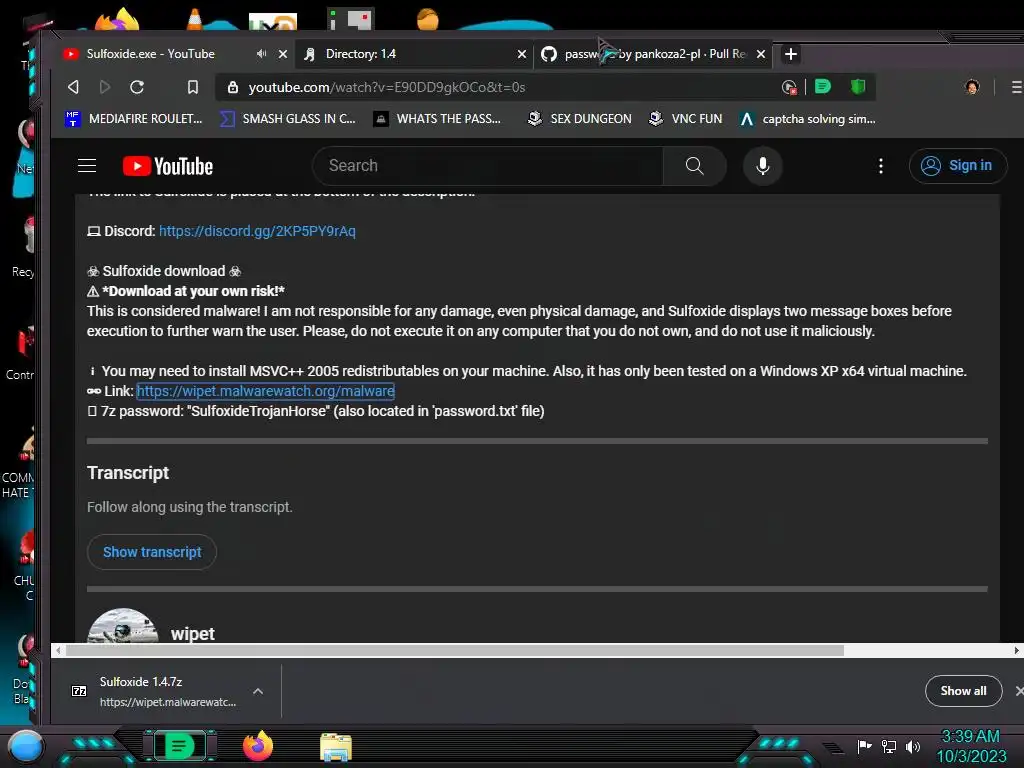Screen dimensions: 1024x768
Task: Click the network tray icon
Action: pos(889,746)
